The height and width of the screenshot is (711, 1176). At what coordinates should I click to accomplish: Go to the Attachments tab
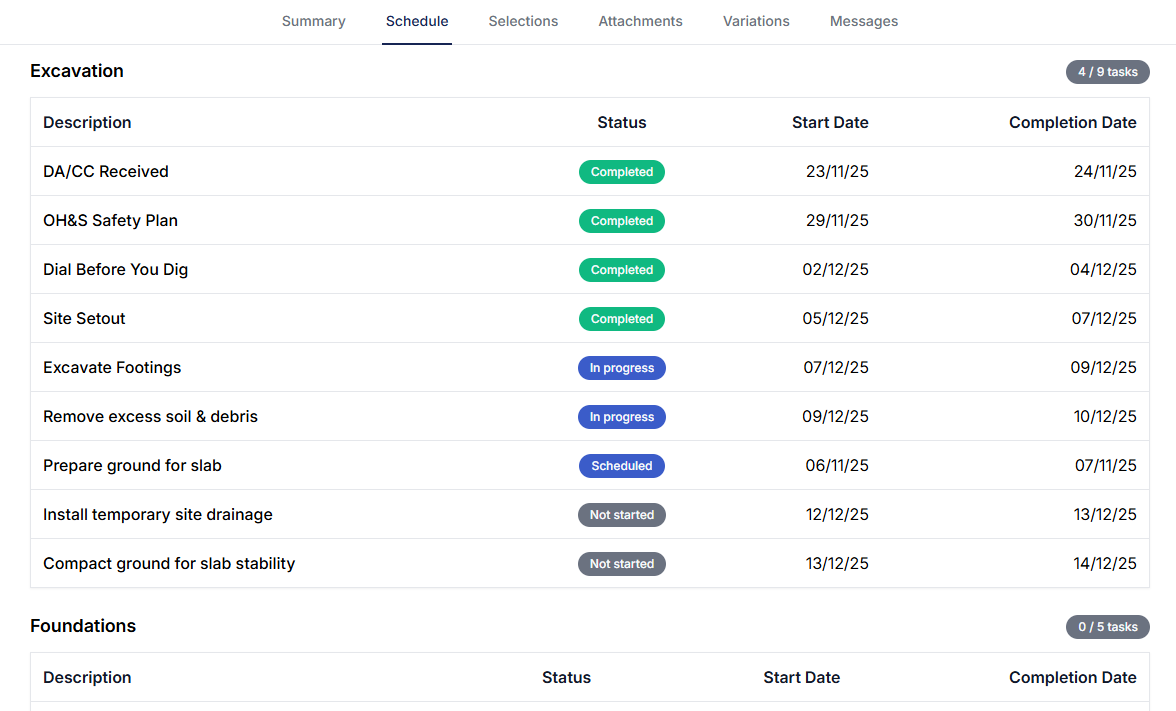[x=640, y=21]
